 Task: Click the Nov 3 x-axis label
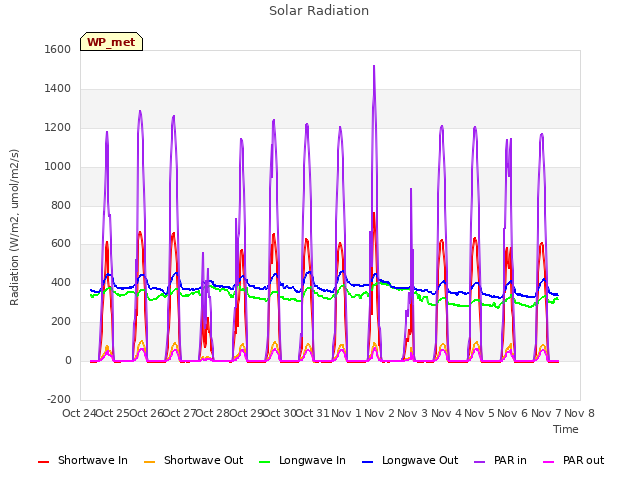(413, 413)
